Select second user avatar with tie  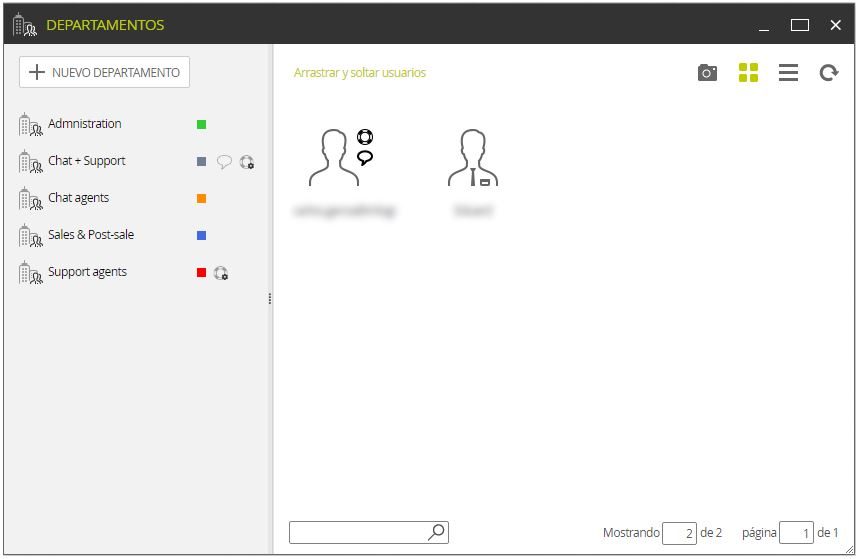pos(473,157)
